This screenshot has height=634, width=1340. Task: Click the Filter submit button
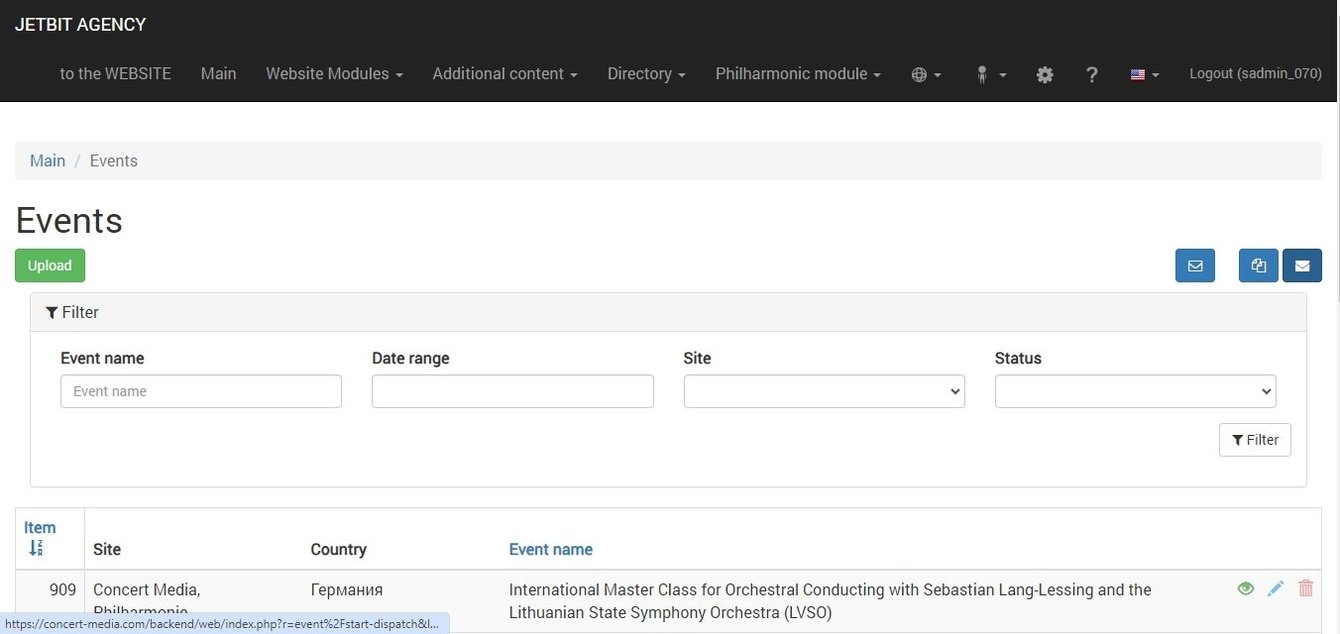(x=1254, y=440)
